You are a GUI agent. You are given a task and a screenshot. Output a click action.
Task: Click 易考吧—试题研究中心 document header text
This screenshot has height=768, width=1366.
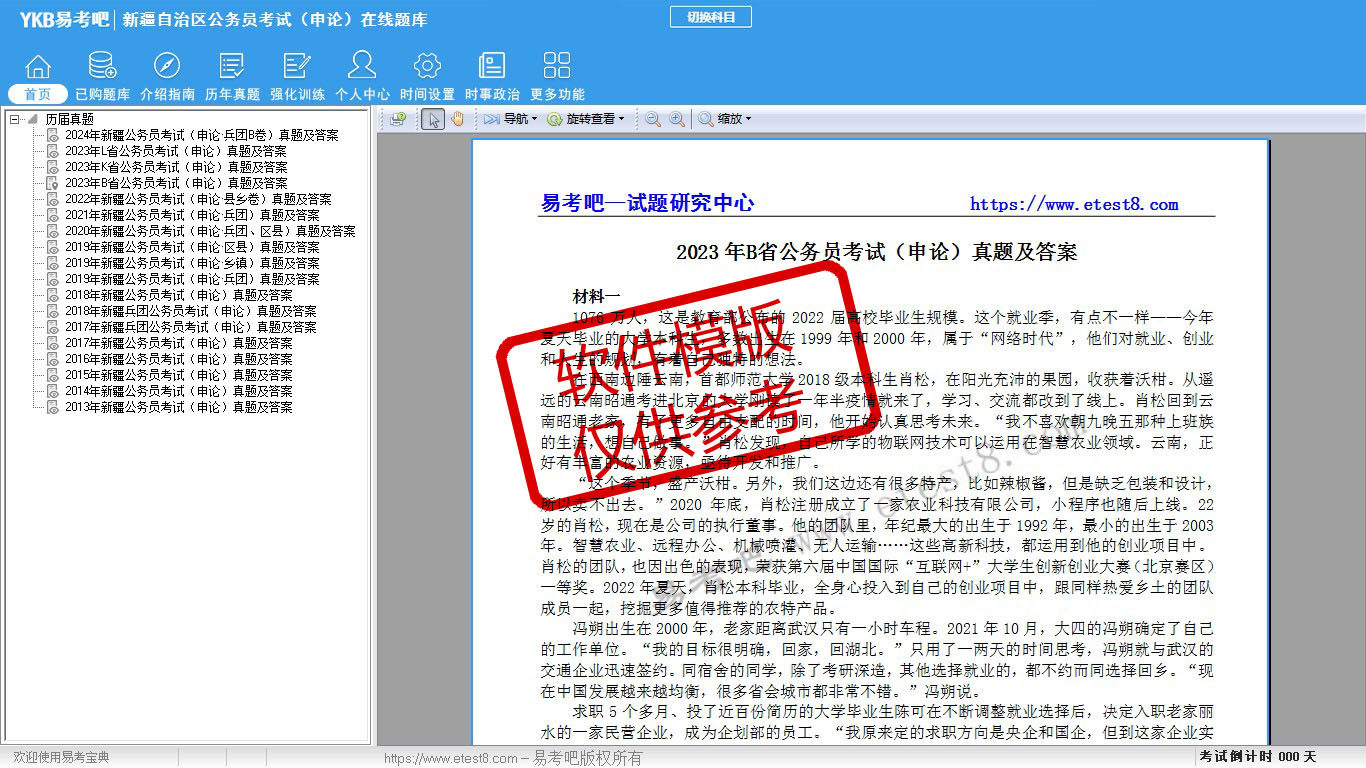click(x=647, y=203)
